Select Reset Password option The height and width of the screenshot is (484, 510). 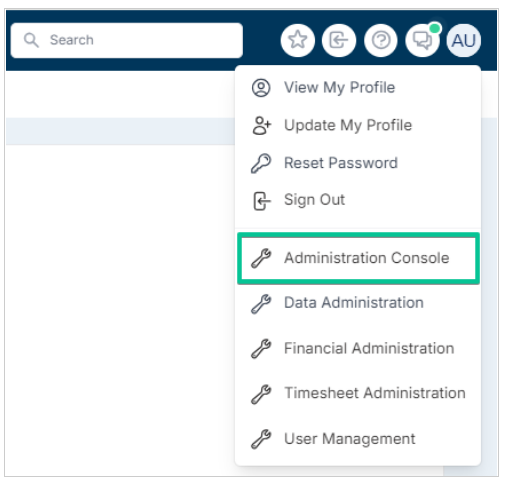(358, 163)
